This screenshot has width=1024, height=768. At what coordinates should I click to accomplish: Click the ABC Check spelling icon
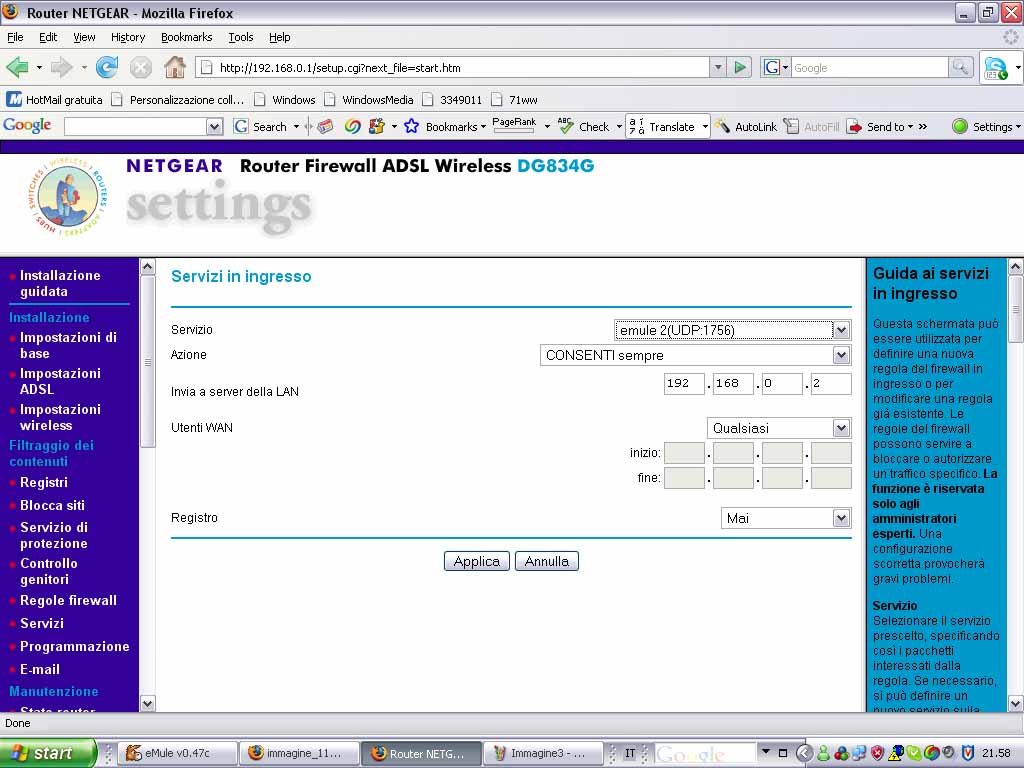click(566, 125)
